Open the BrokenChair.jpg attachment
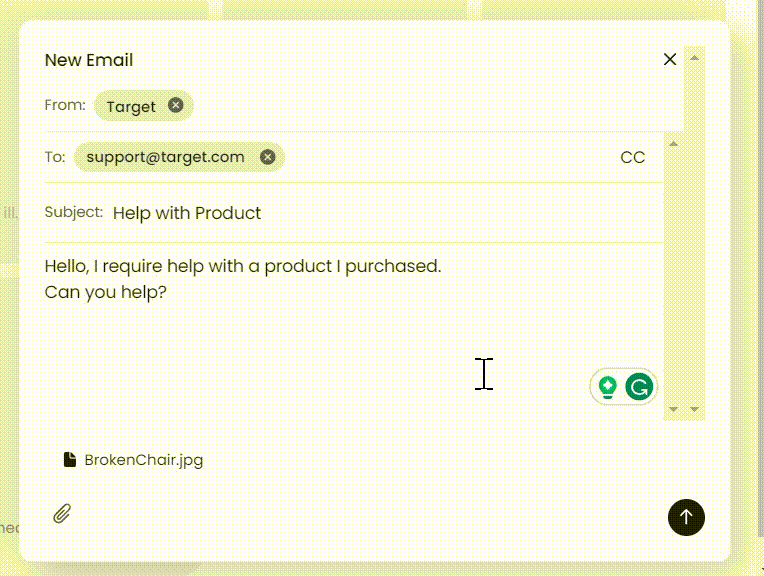The height and width of the screenshot is (576, 764). (x=143, y=460)
